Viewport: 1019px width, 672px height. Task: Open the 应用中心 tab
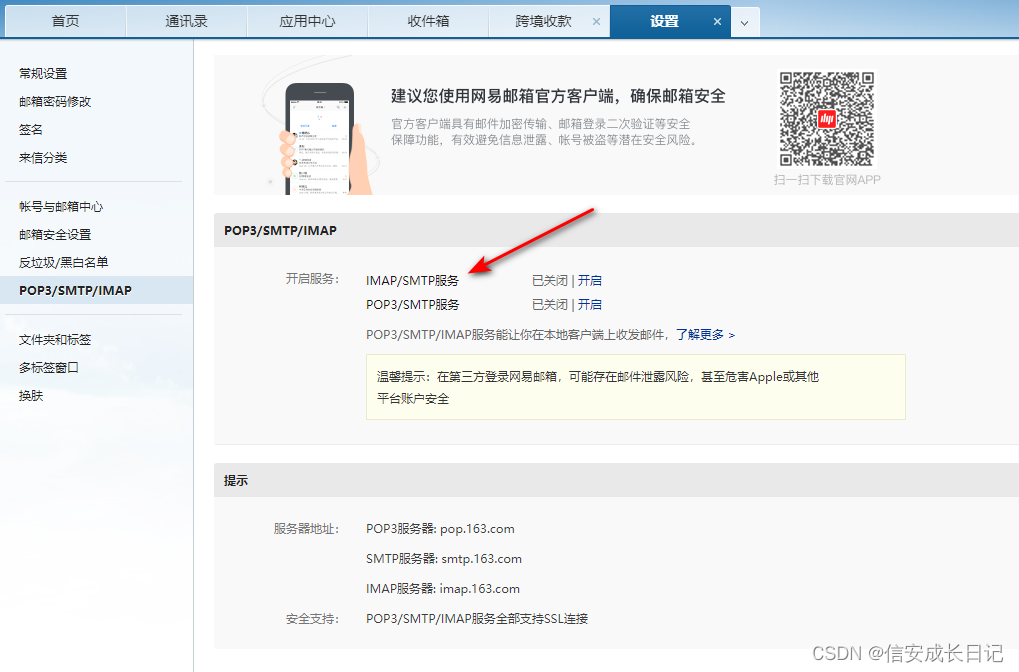307,21
